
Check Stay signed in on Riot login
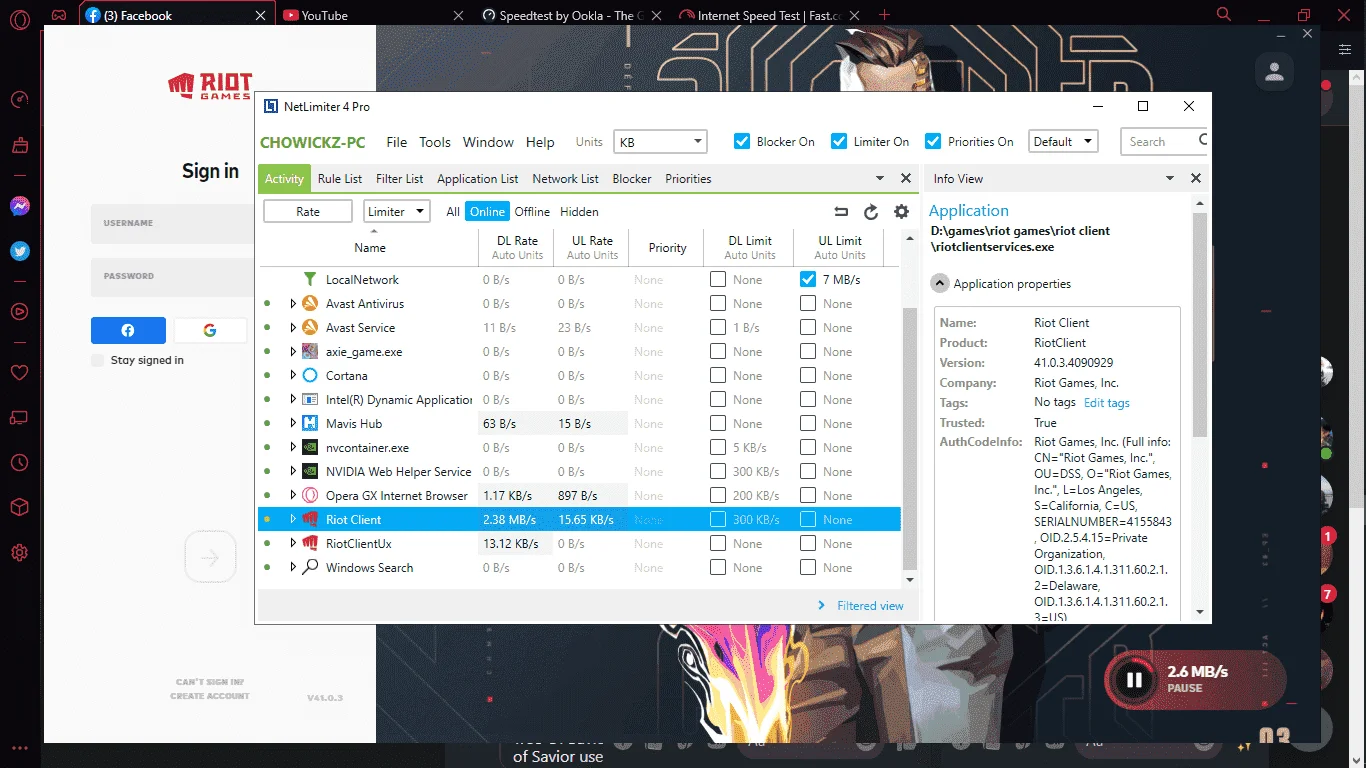coord(97,360)
